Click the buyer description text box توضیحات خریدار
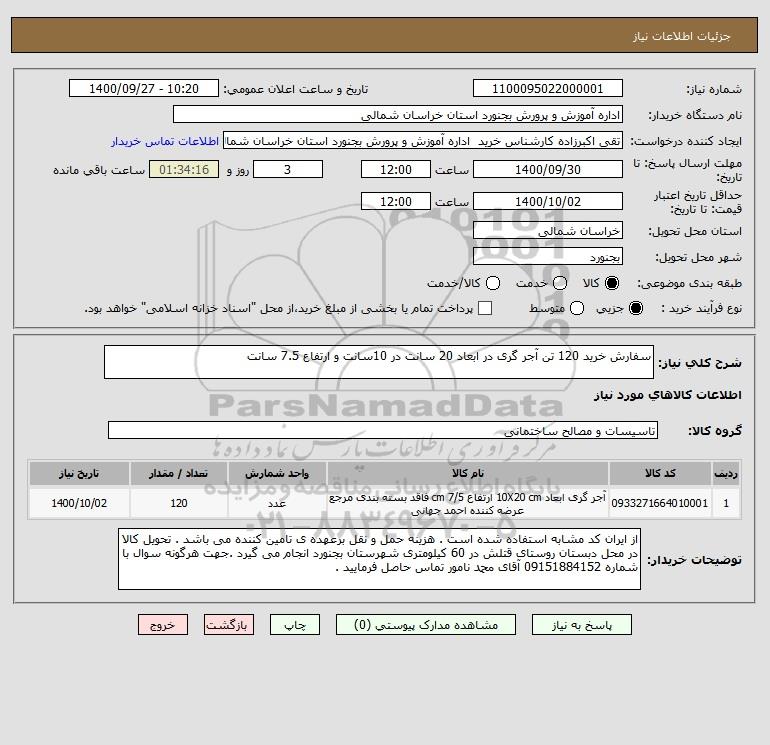The height and width of the screenshot is (745, 770). coord(379,559)
